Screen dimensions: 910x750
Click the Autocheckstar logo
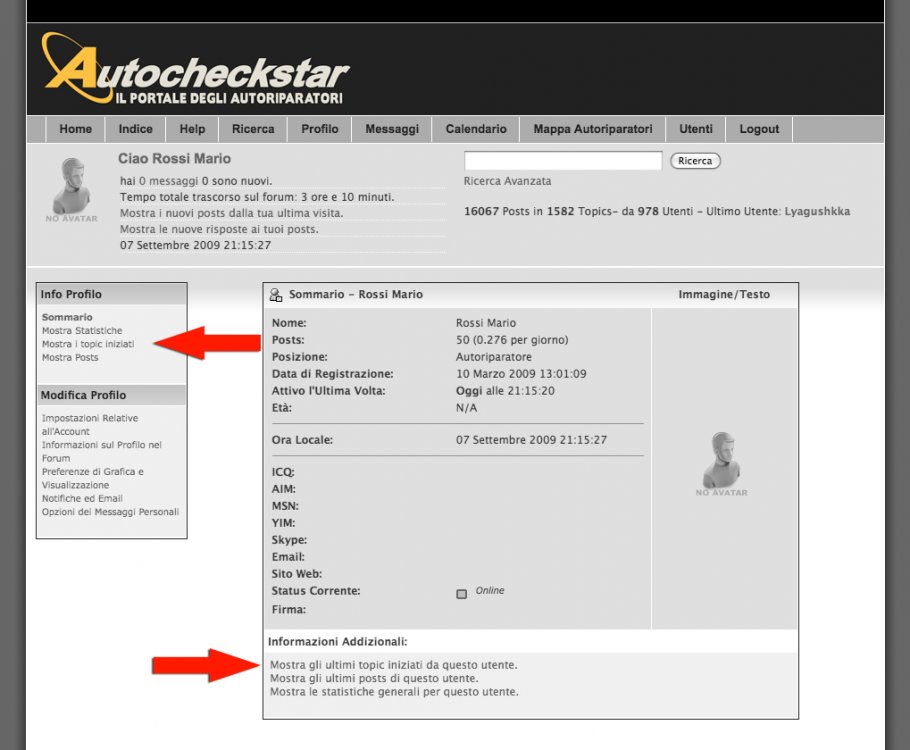195,70
